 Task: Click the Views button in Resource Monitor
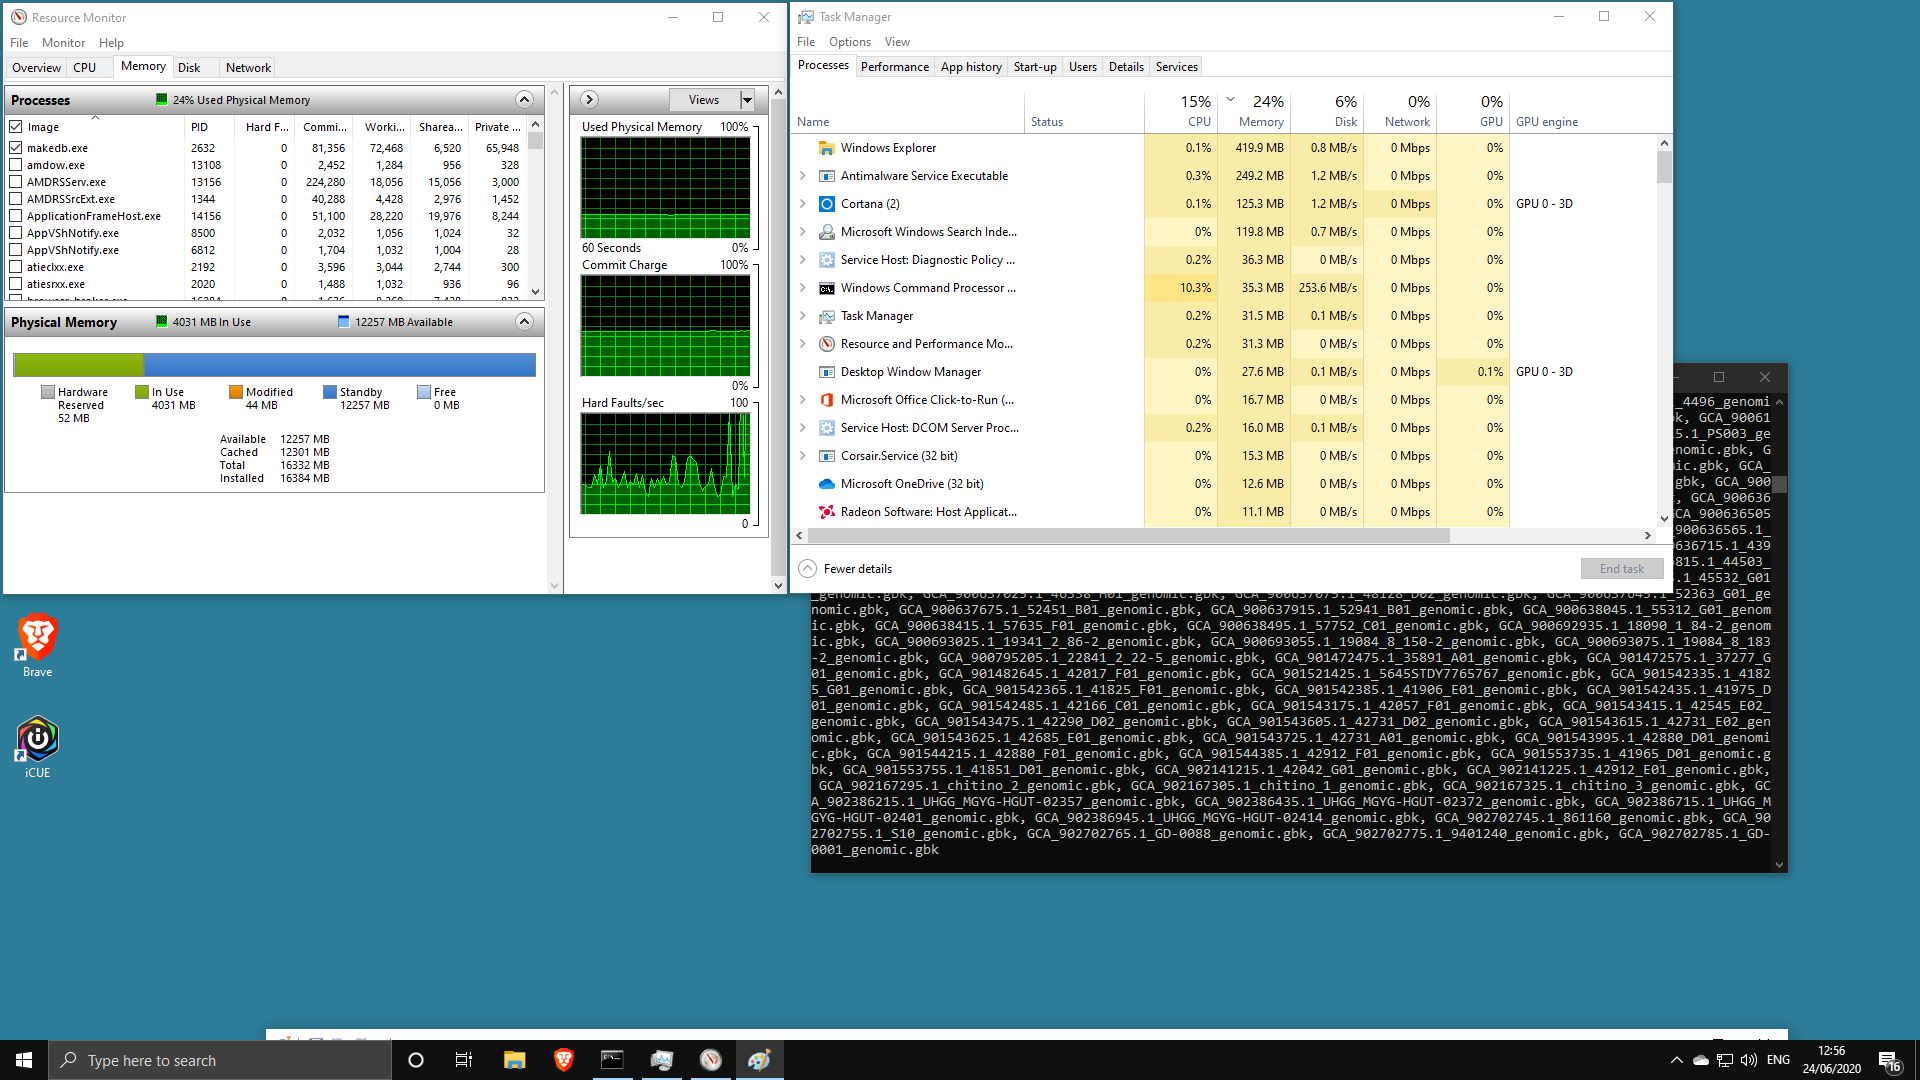coord(704,100)
